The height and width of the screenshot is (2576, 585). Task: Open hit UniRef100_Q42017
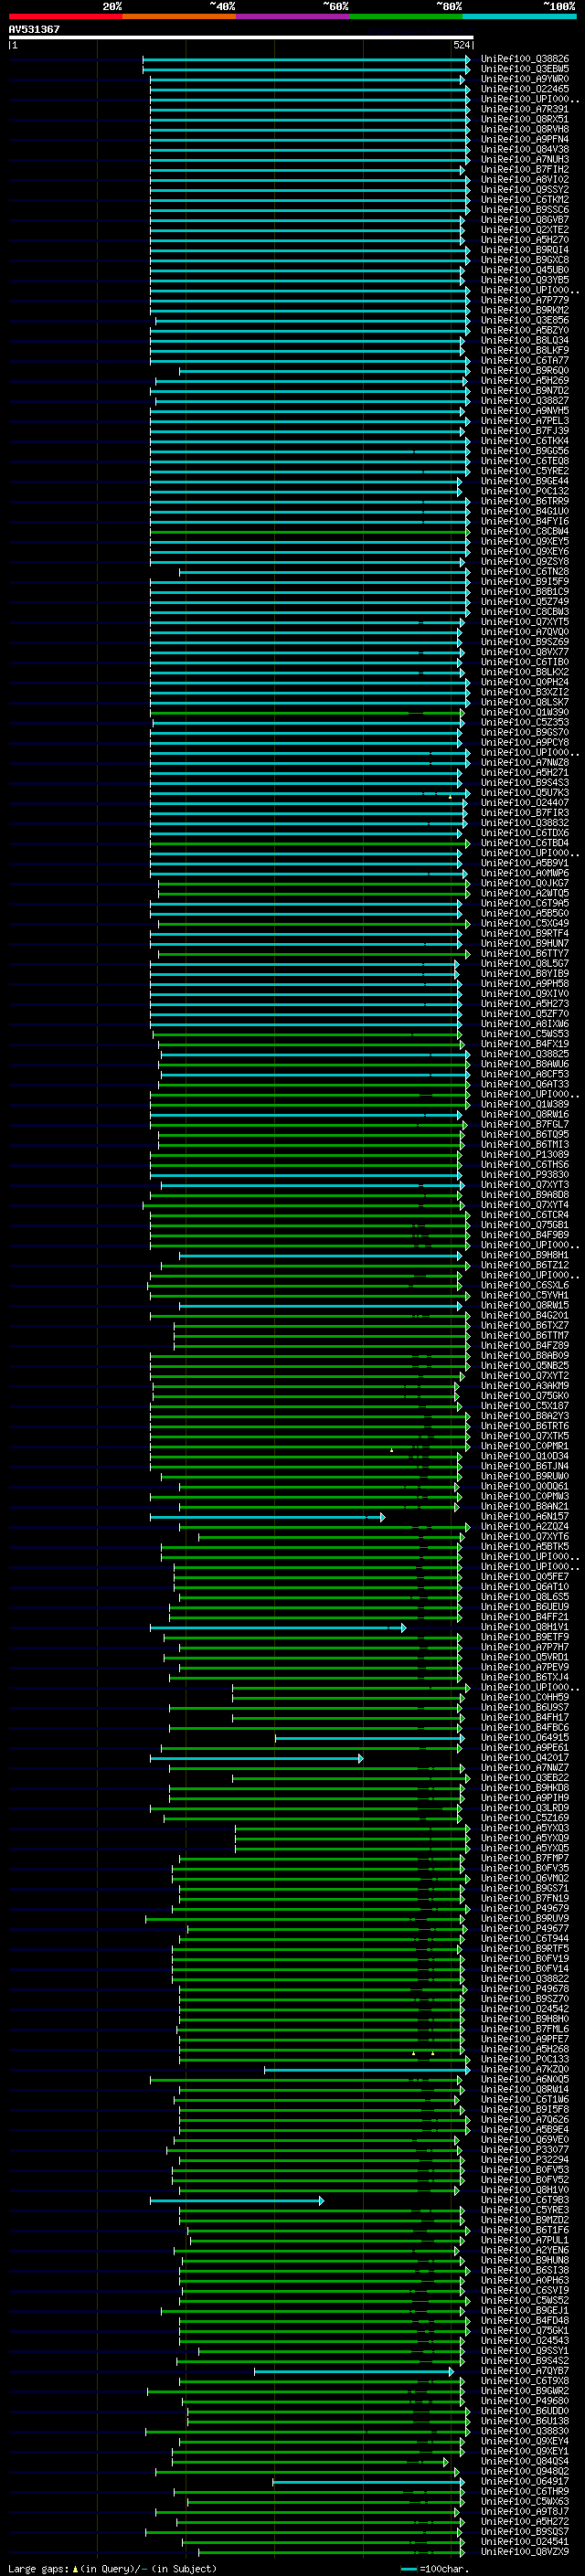(525, 1758)
